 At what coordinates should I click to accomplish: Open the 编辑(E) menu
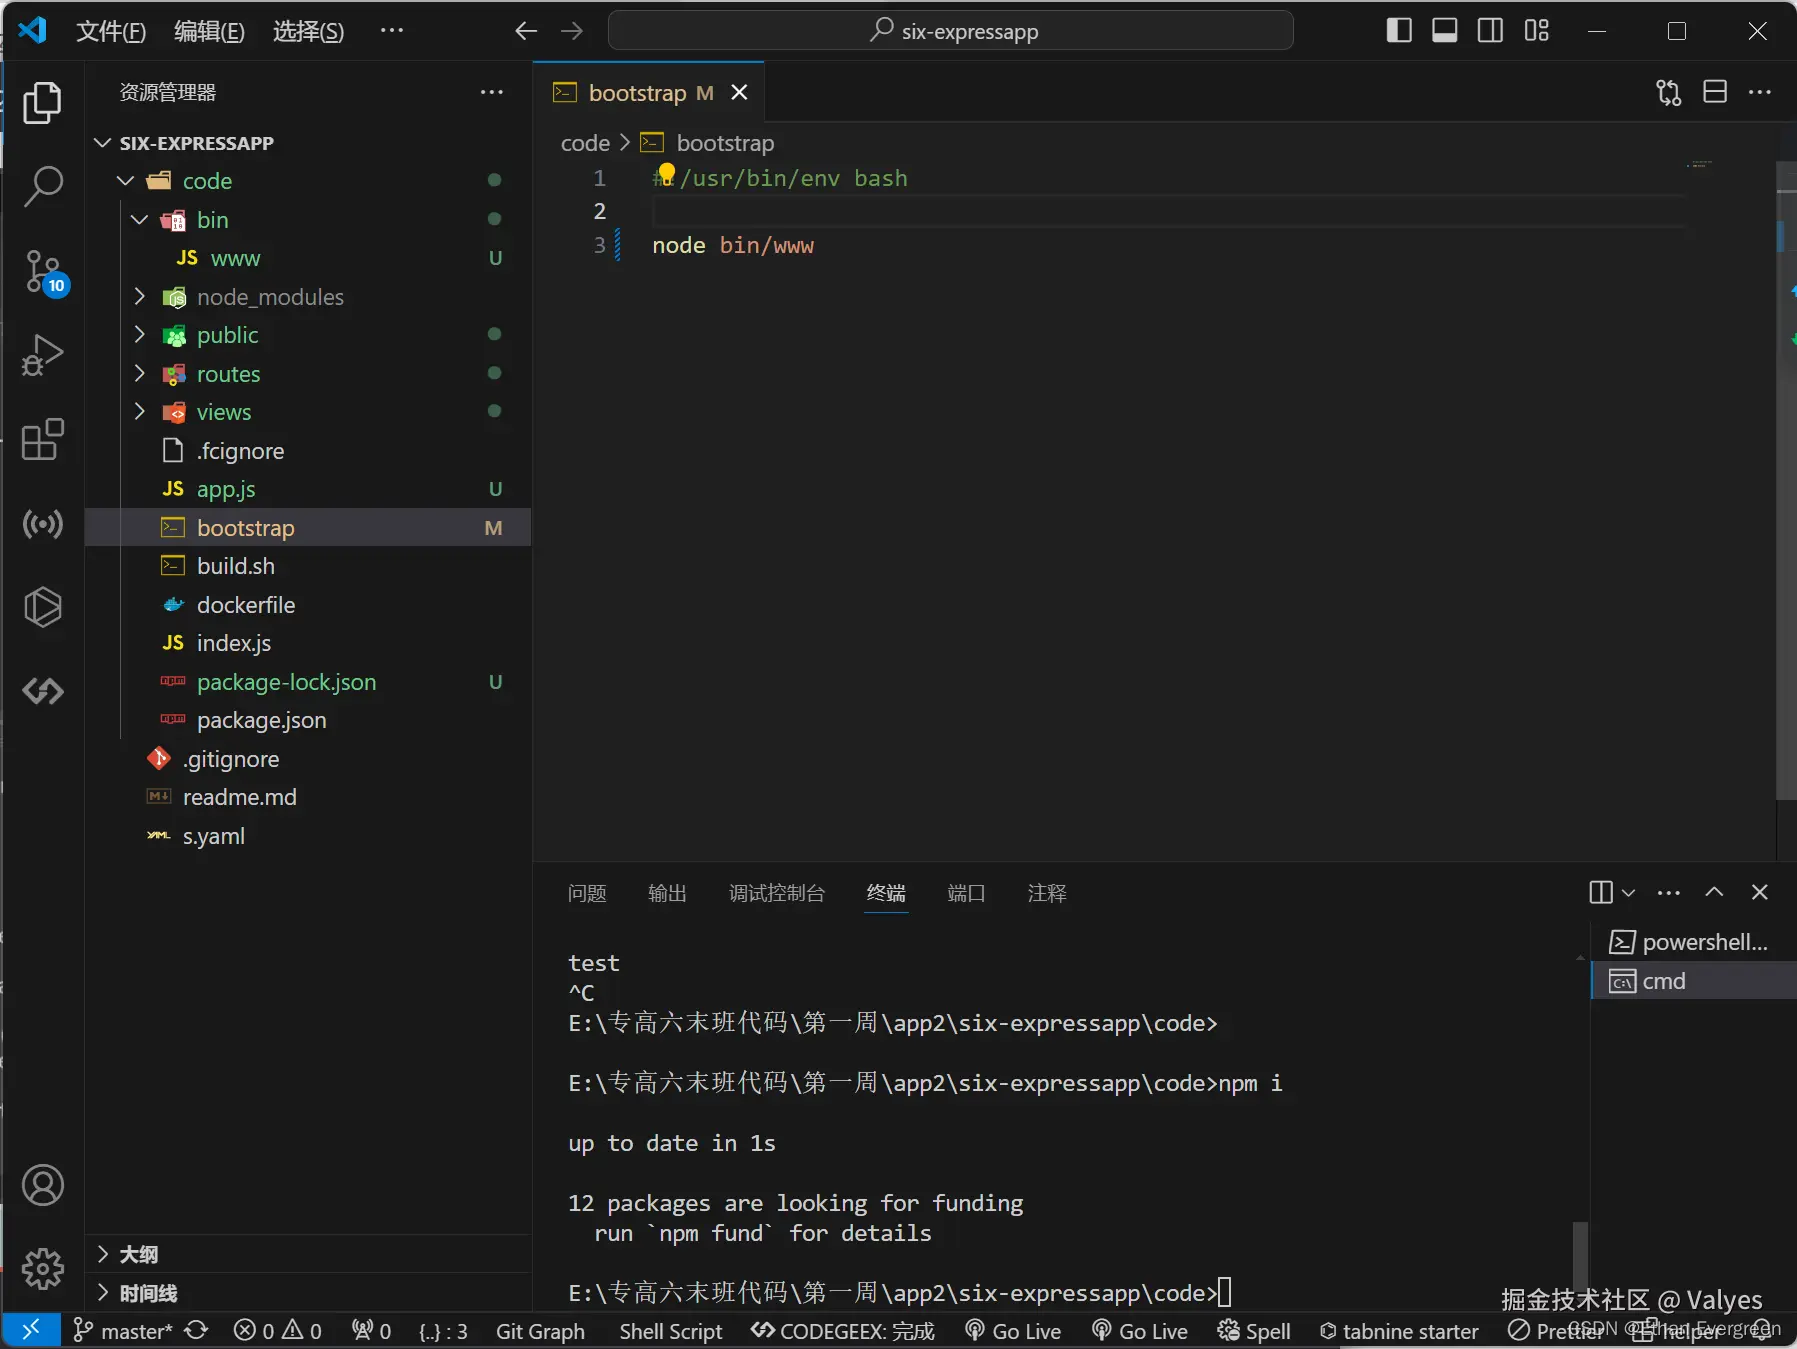pos(209,31)
